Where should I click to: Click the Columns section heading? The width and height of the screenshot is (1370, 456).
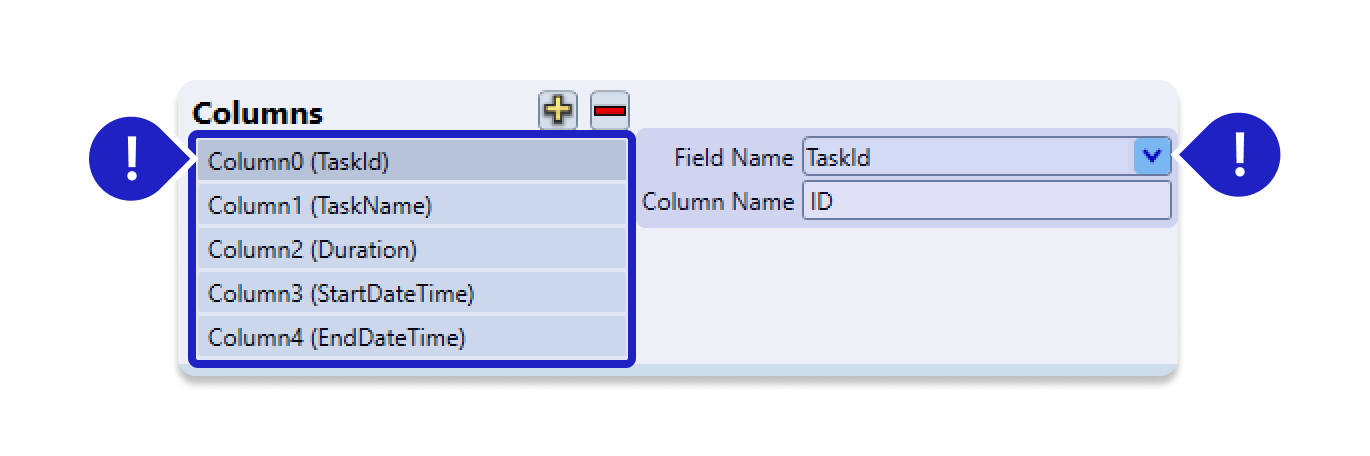(x=257, y=113)
